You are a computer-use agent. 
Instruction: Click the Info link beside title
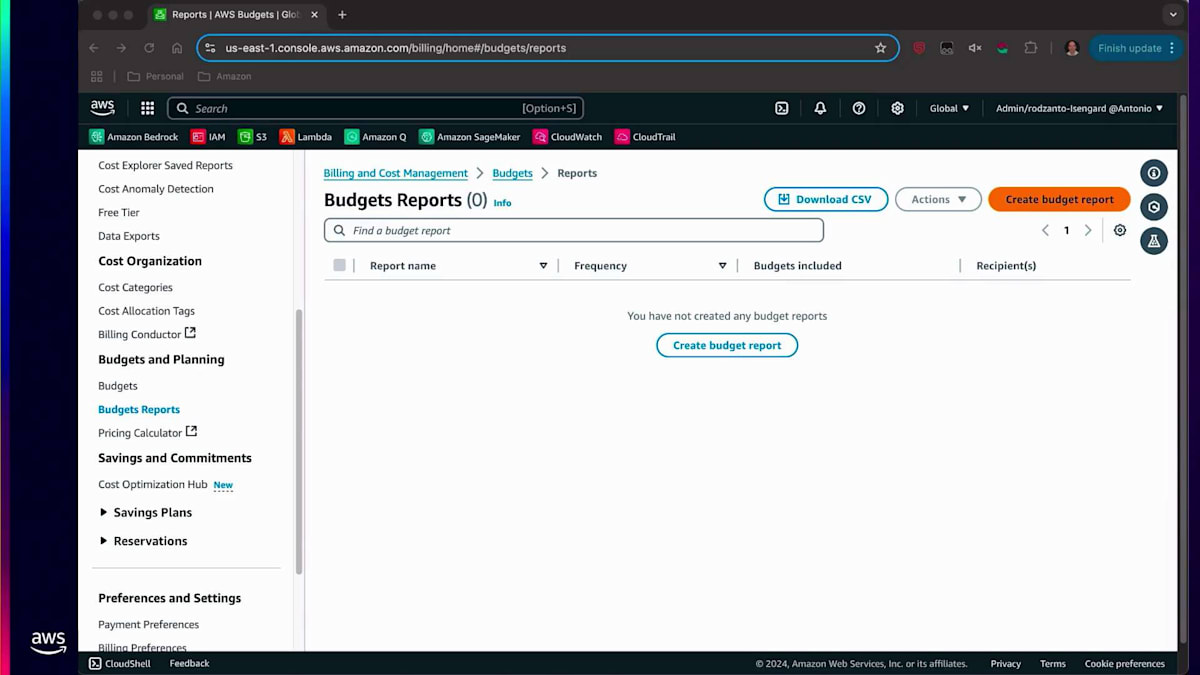click(x=502, y=203)
